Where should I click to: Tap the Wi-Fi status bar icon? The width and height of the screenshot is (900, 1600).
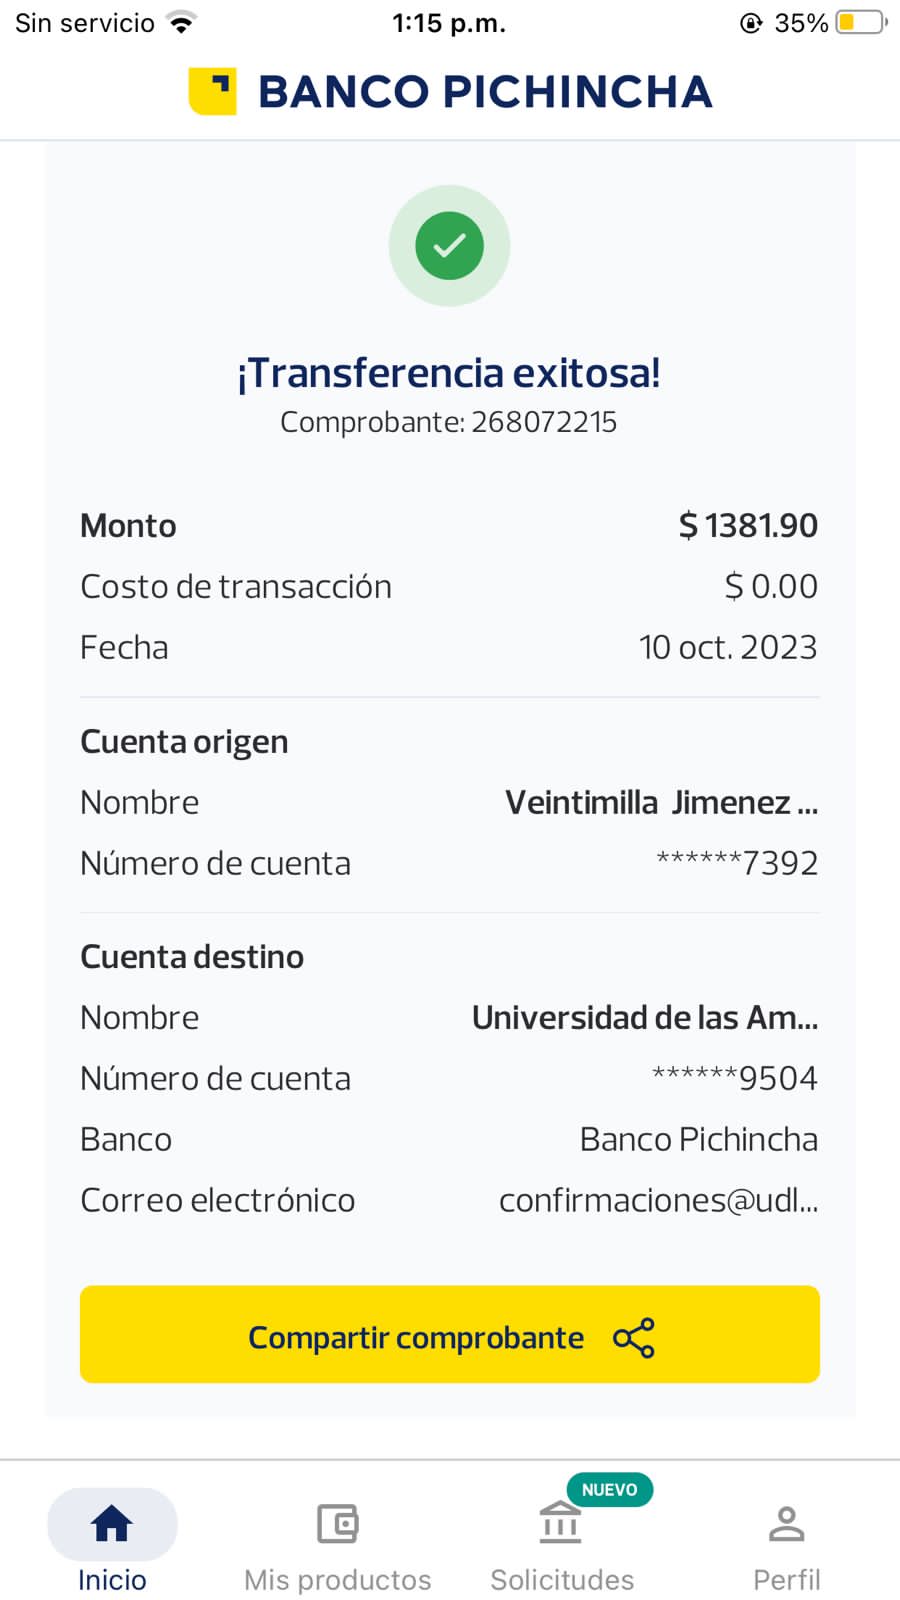pos(181,23)
